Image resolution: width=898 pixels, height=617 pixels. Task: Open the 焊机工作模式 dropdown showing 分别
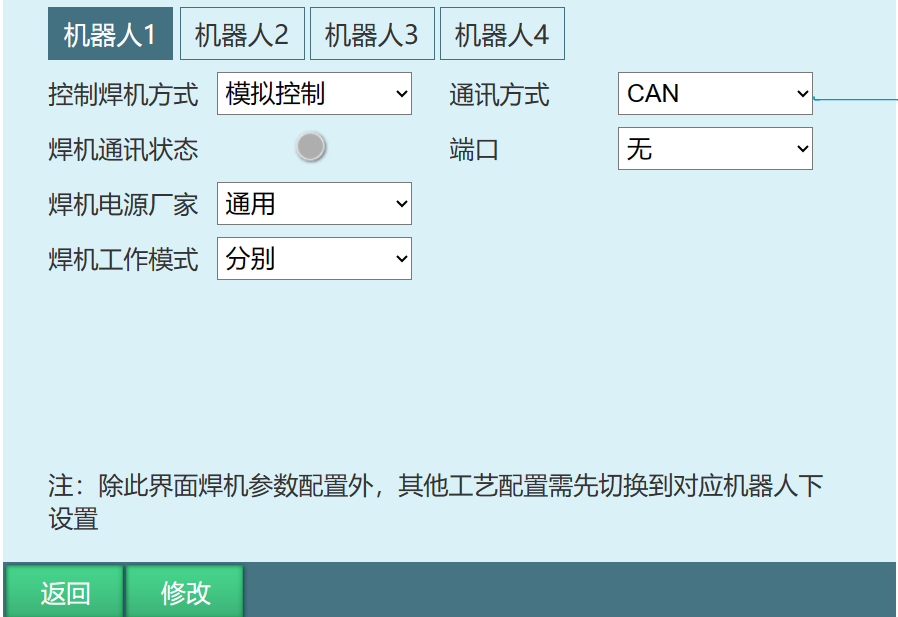[x=314, y=259]
